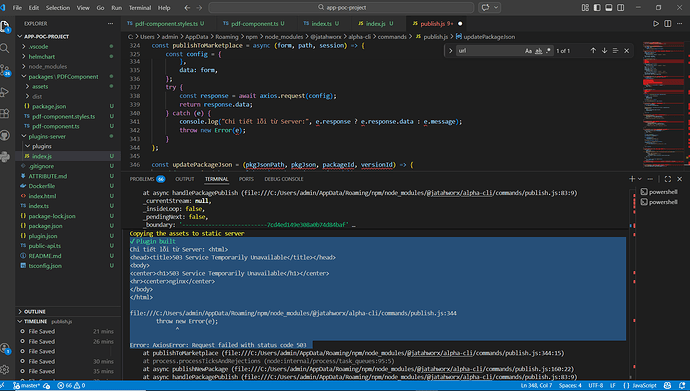Viewport: 690px width, 391px height.
Task: Click the synchronize changes icon in status bar
Action: click(x=47, y=386)
